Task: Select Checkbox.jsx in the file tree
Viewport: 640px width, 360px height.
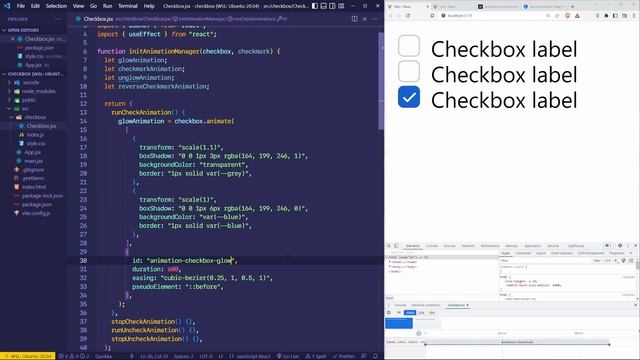Action: point(41,126)
